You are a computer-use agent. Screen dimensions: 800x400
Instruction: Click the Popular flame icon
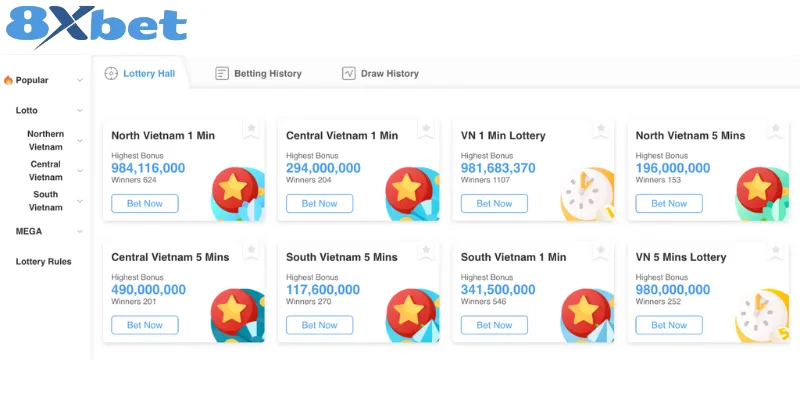click(8, 80)
